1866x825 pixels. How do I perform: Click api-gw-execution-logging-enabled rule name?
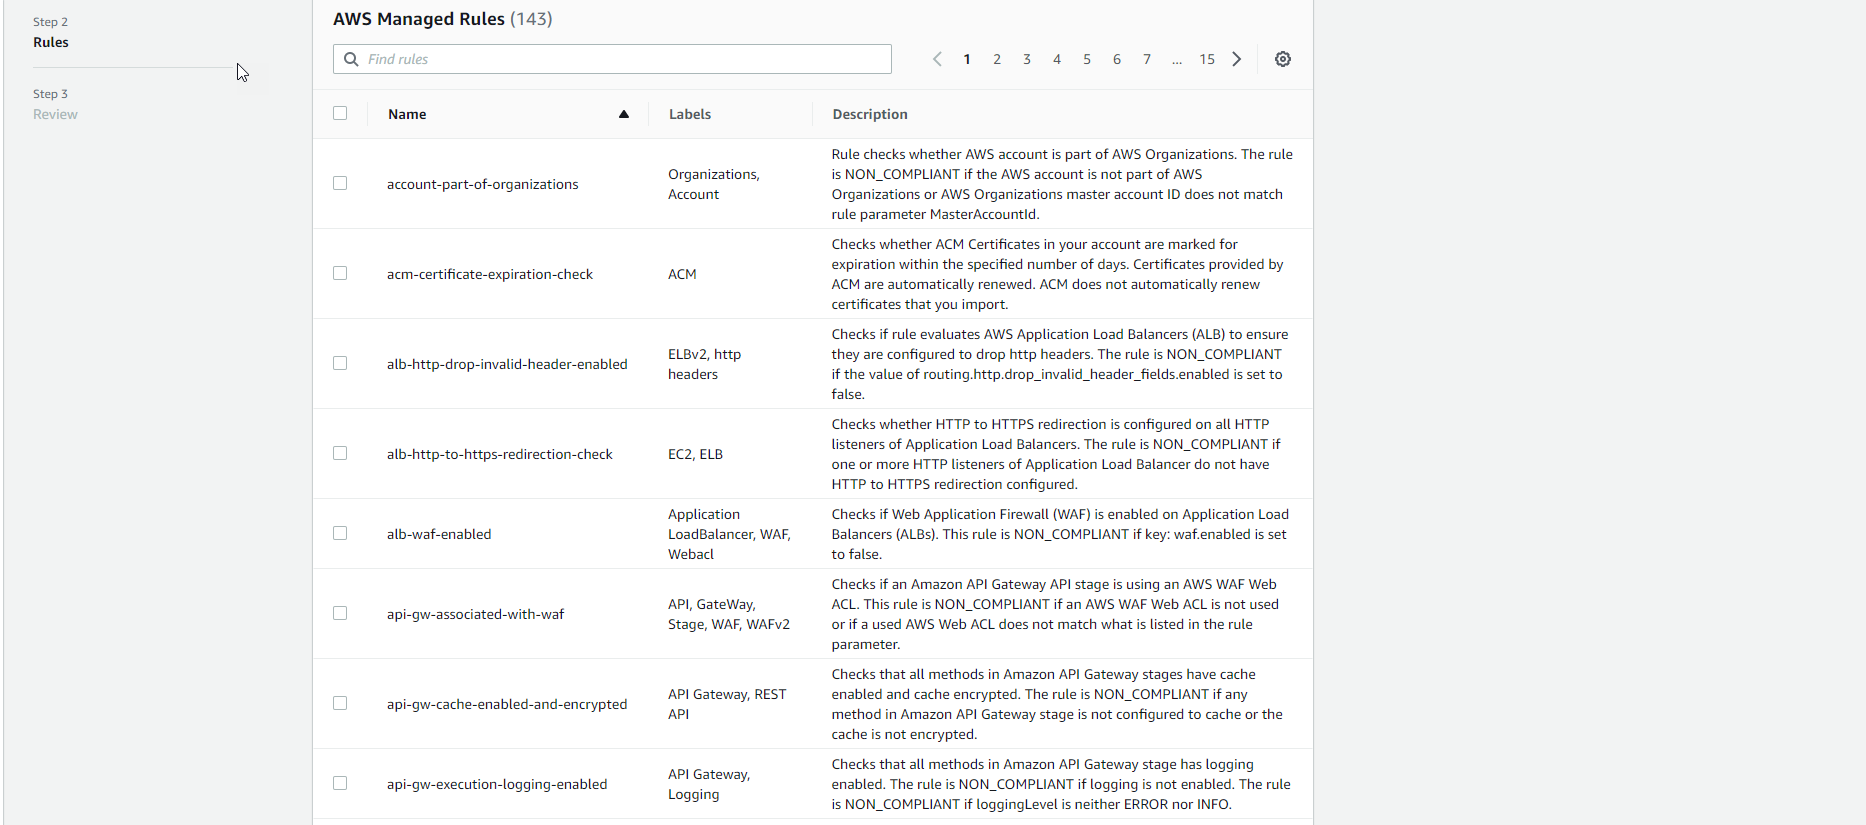(x=497, y=784)
